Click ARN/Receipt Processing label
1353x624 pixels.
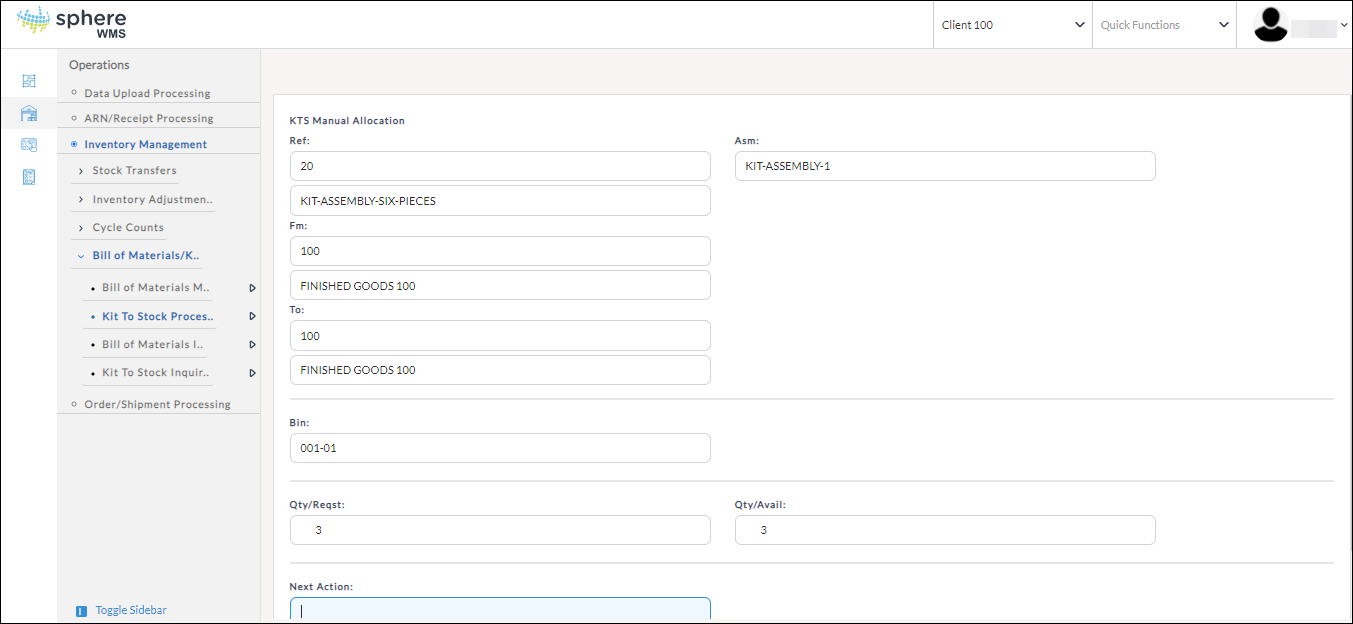tap(149, 118)
